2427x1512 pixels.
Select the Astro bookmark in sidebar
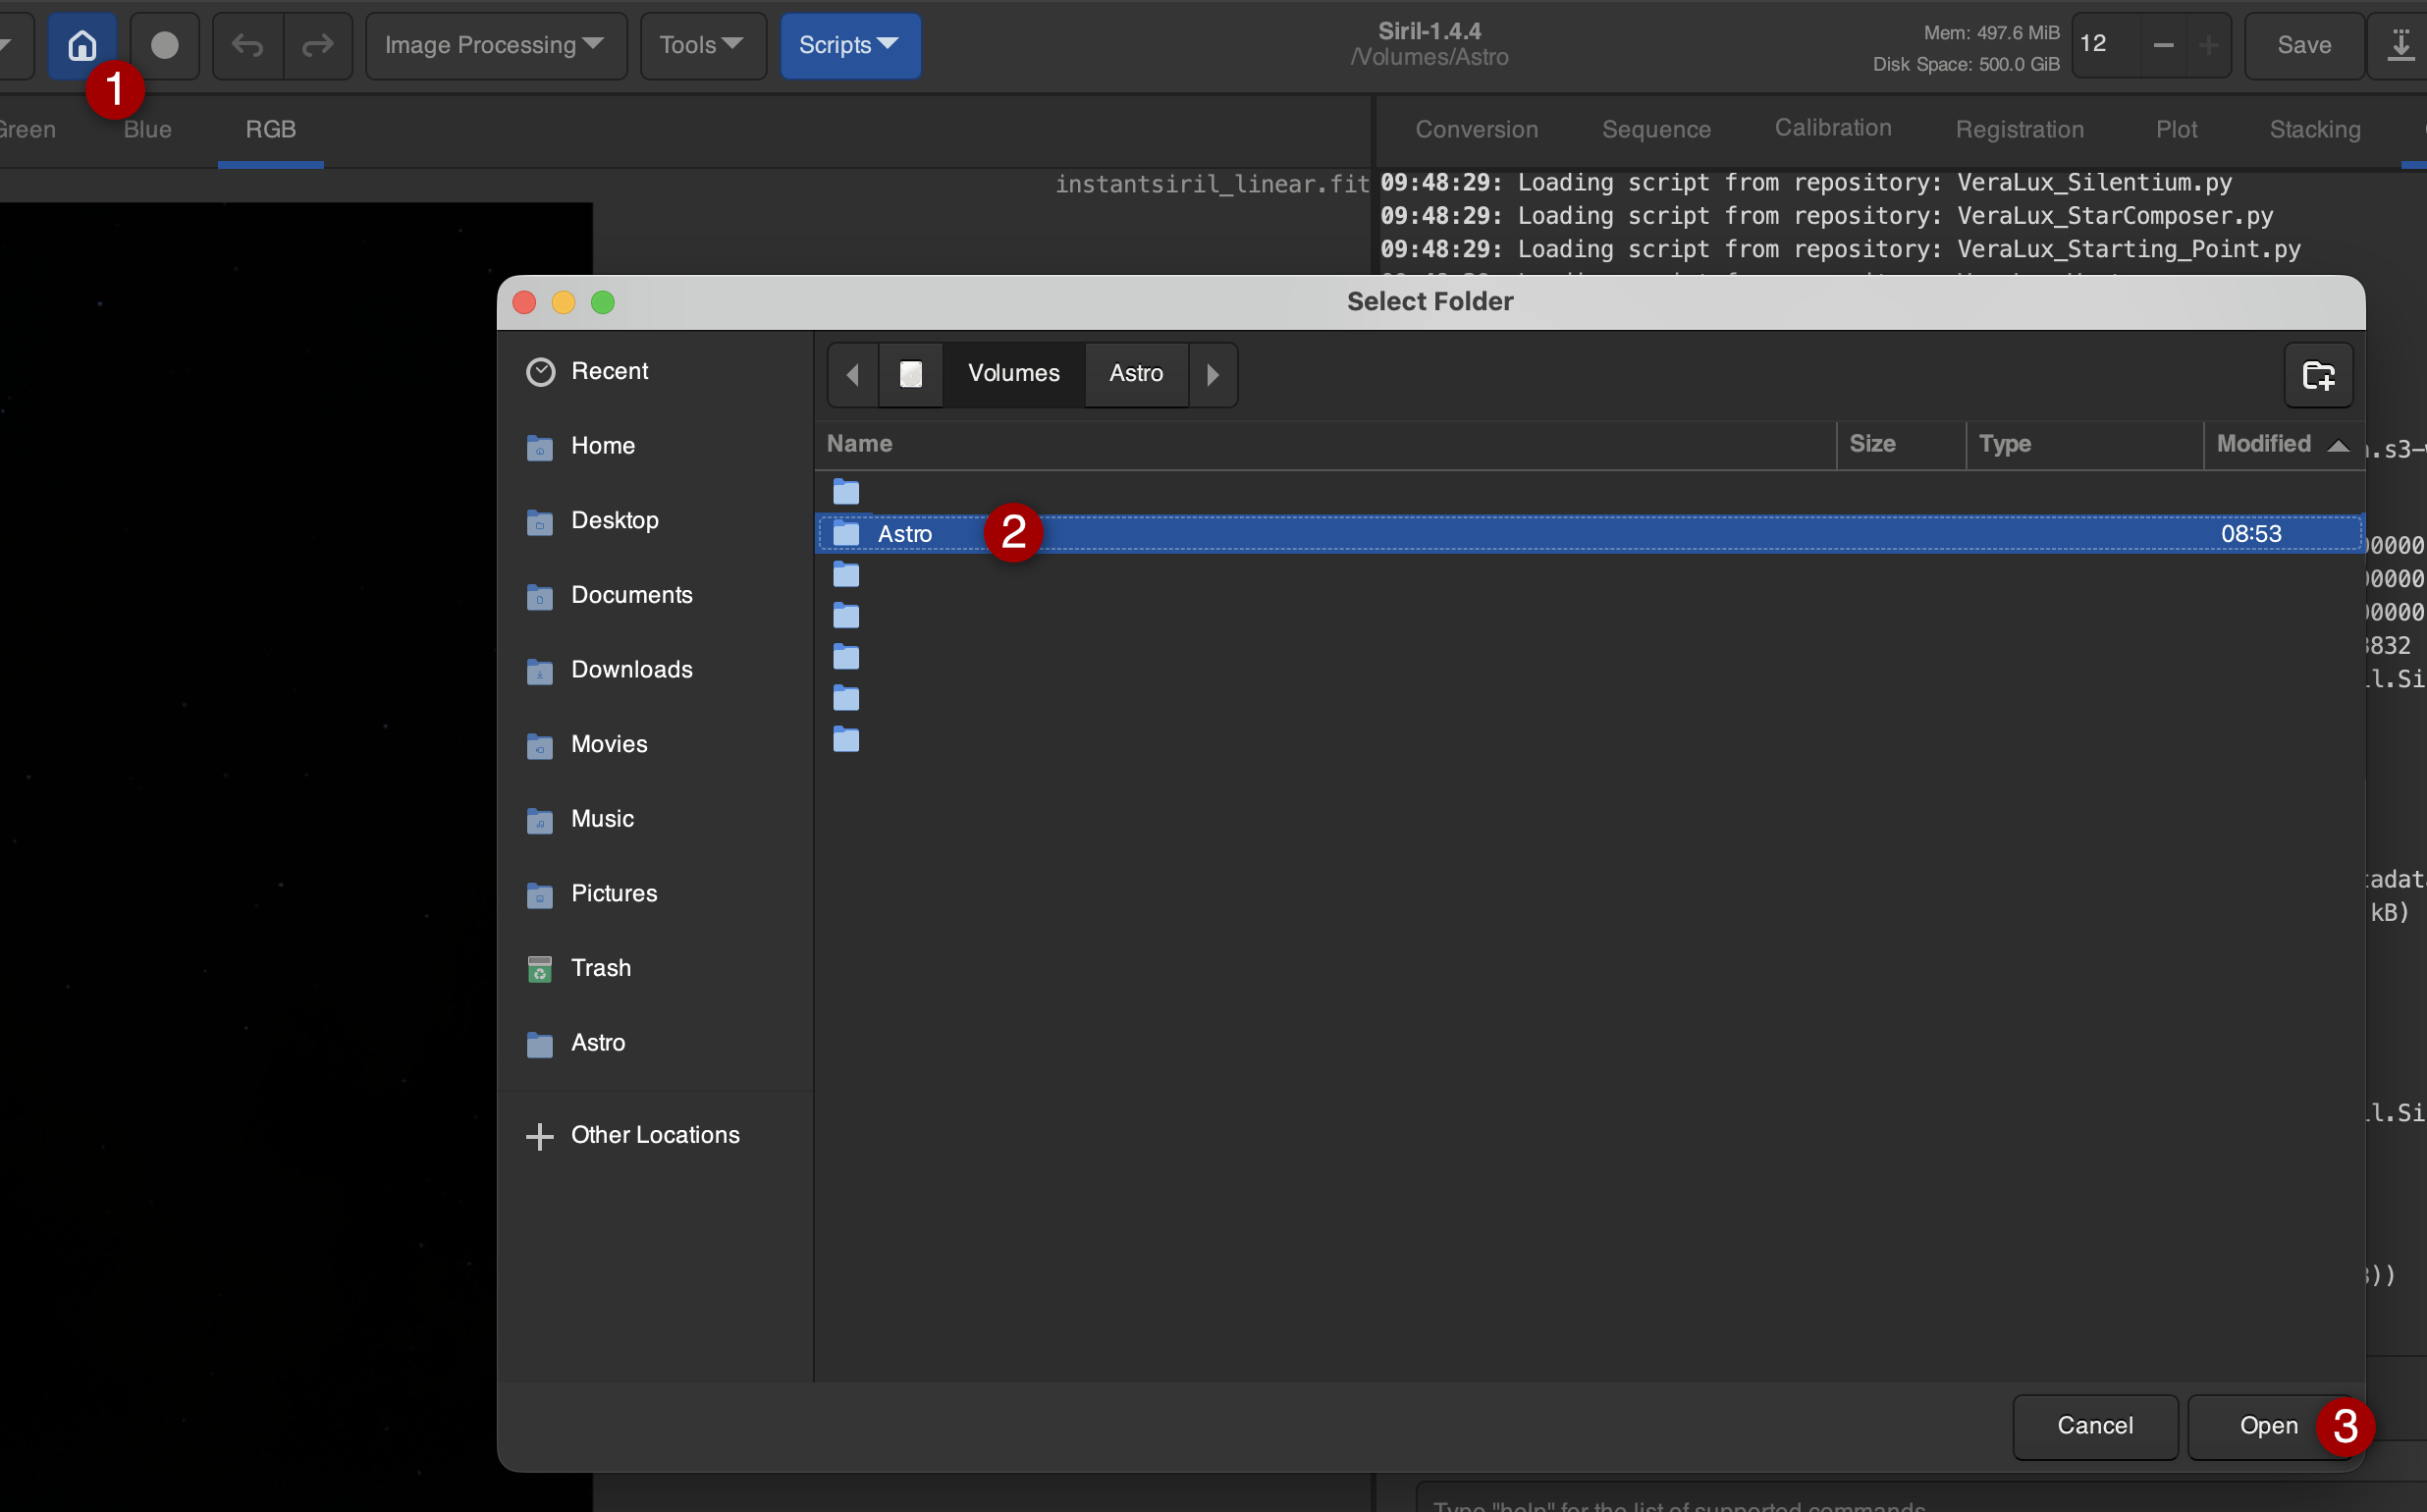(x=655, y=1042)
